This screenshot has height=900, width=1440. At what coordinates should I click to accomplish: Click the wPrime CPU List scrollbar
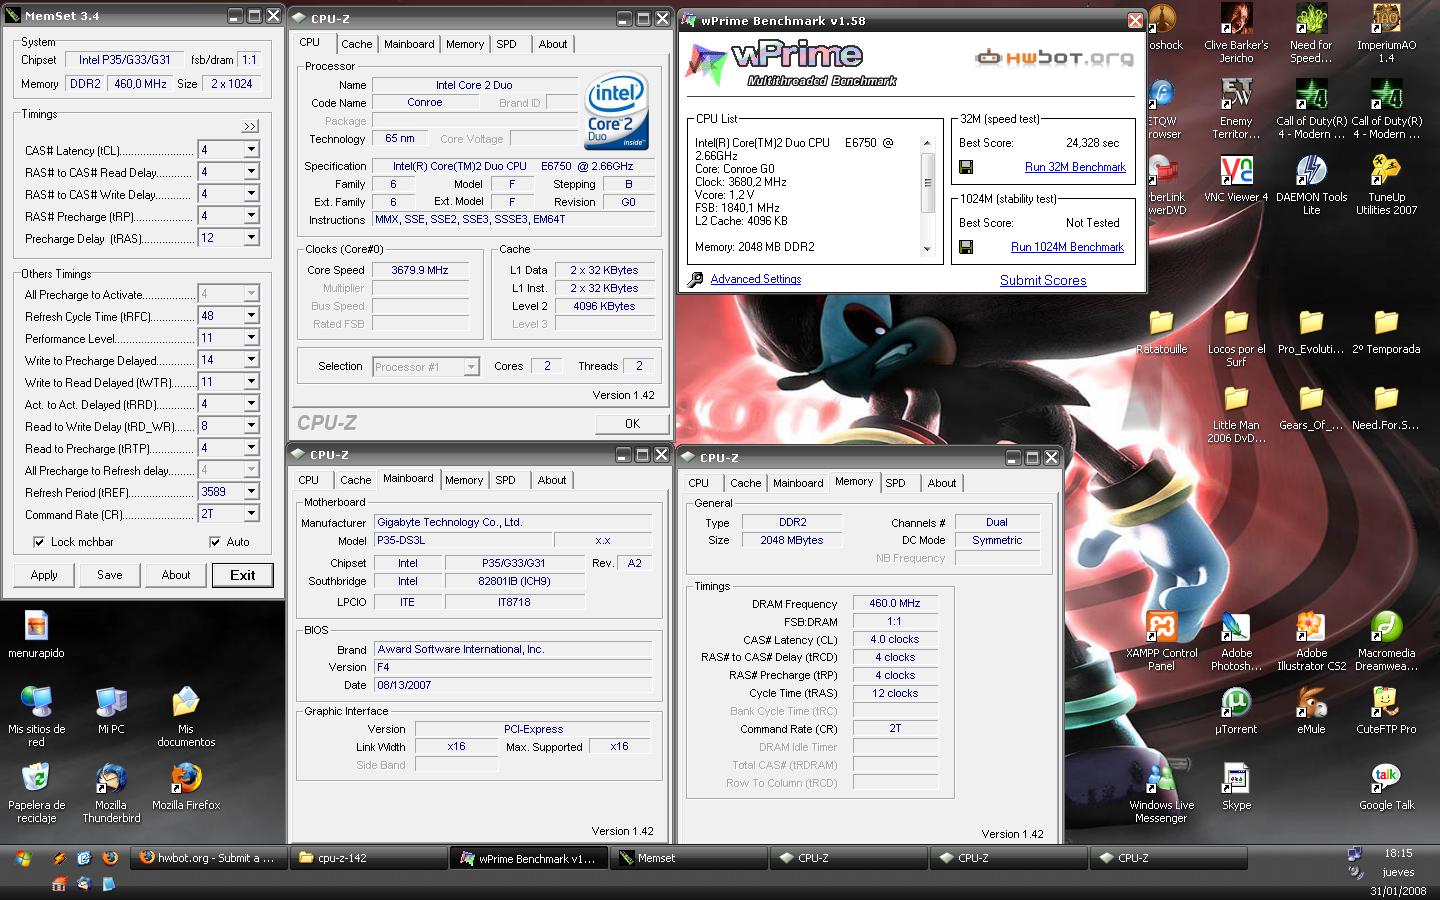[x=927, y=195]
